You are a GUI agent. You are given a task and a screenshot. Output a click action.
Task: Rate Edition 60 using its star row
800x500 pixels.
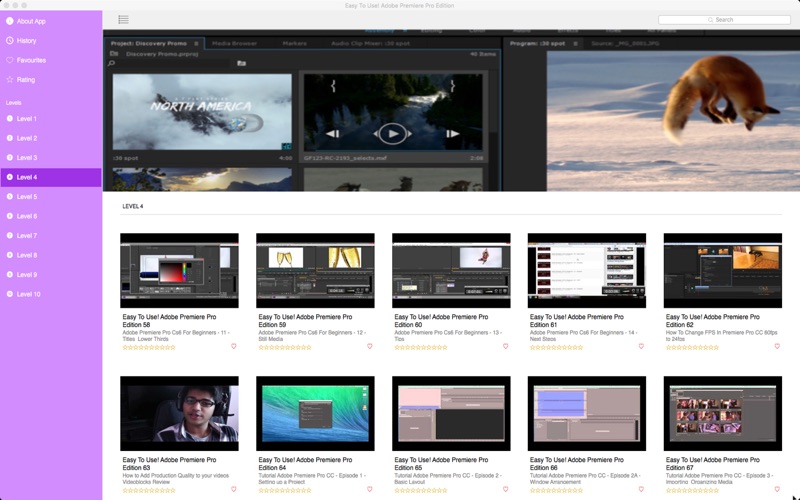click(x=421, y=347)
